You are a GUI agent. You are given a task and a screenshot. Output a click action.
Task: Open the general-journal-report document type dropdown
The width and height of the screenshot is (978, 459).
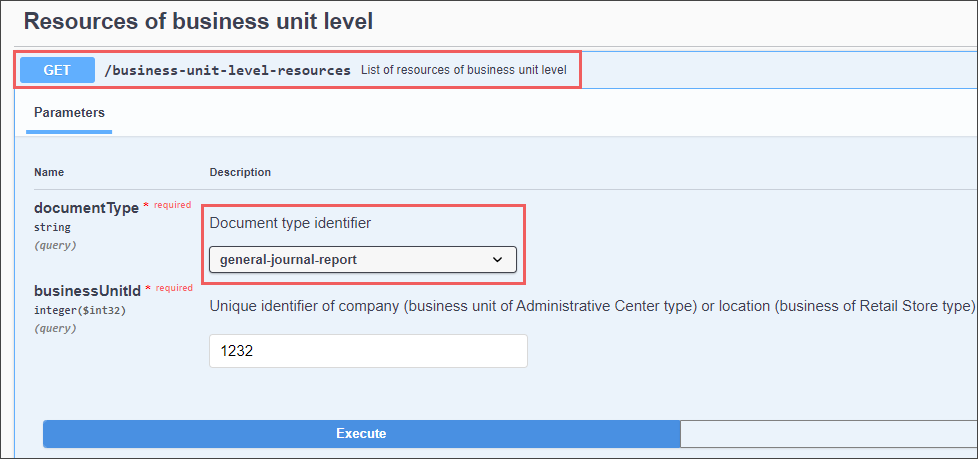click(363, 259)
